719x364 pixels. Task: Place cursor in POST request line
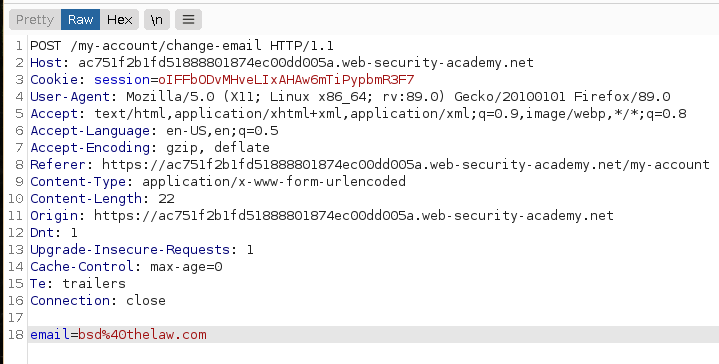182,46
